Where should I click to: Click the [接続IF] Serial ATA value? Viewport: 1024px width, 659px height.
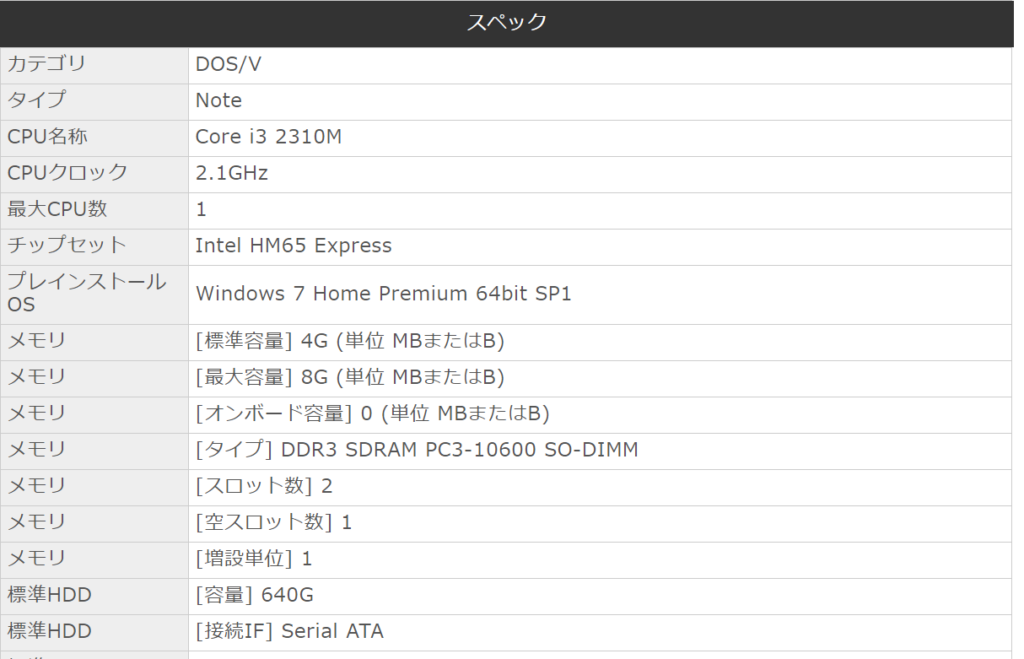tap(289, 632)
